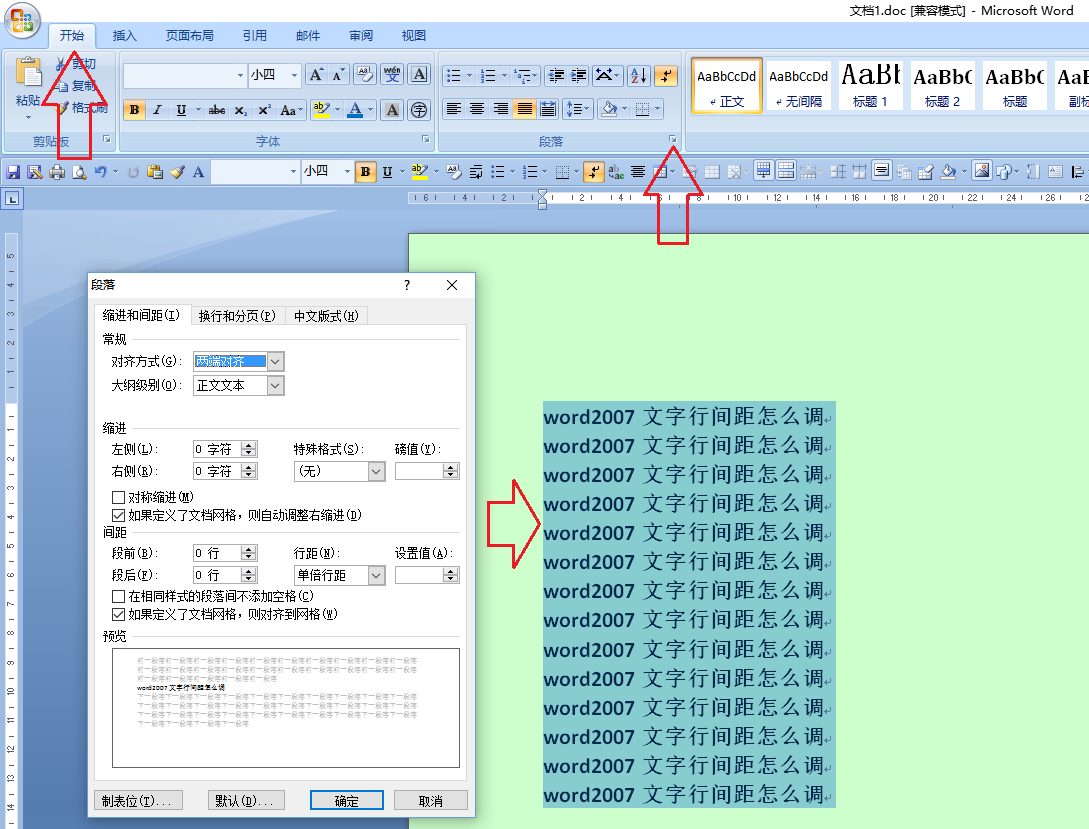Enable the 对称缩进 checkbox
The height and width of the screenshot is (829, 1089).
(x=118, y=497)
